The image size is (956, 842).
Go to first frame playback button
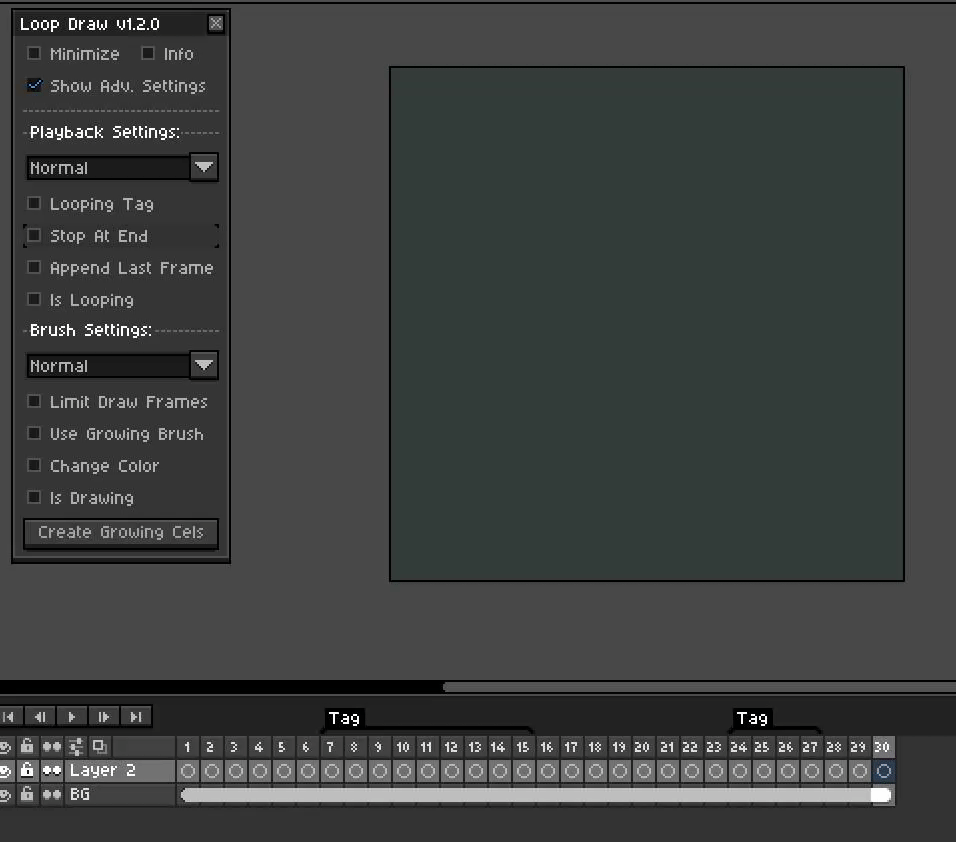[9, 716]
